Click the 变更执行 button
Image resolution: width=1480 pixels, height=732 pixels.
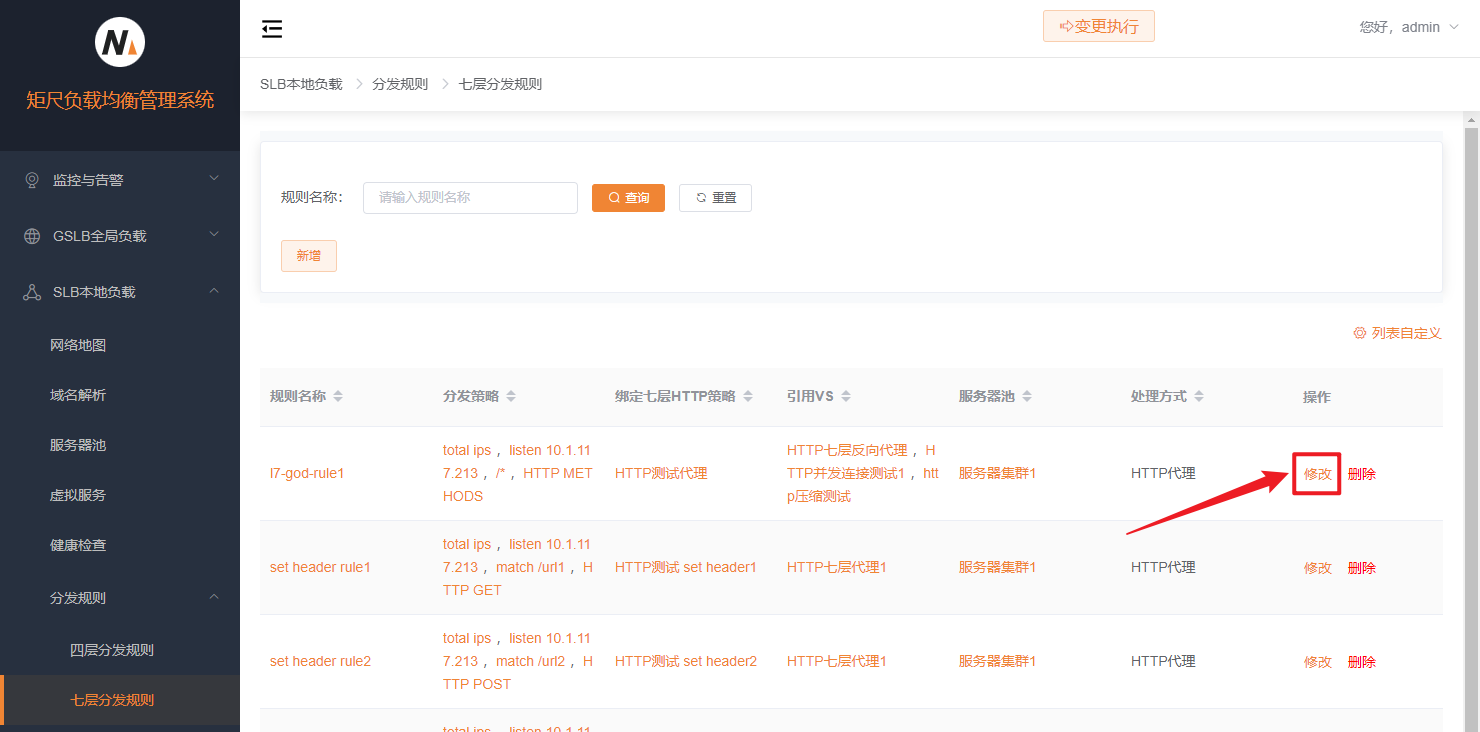(x=1098, y=26)
